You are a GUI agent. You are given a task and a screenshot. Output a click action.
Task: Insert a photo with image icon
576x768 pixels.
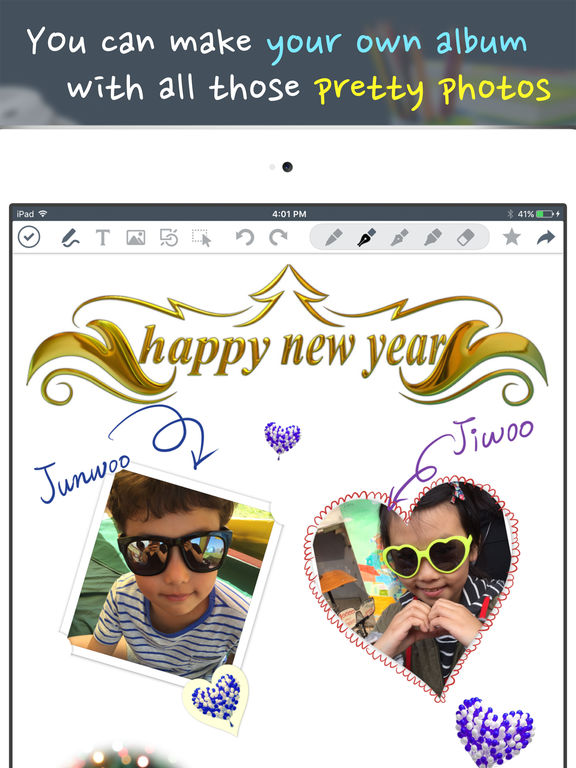pos(136,238)
